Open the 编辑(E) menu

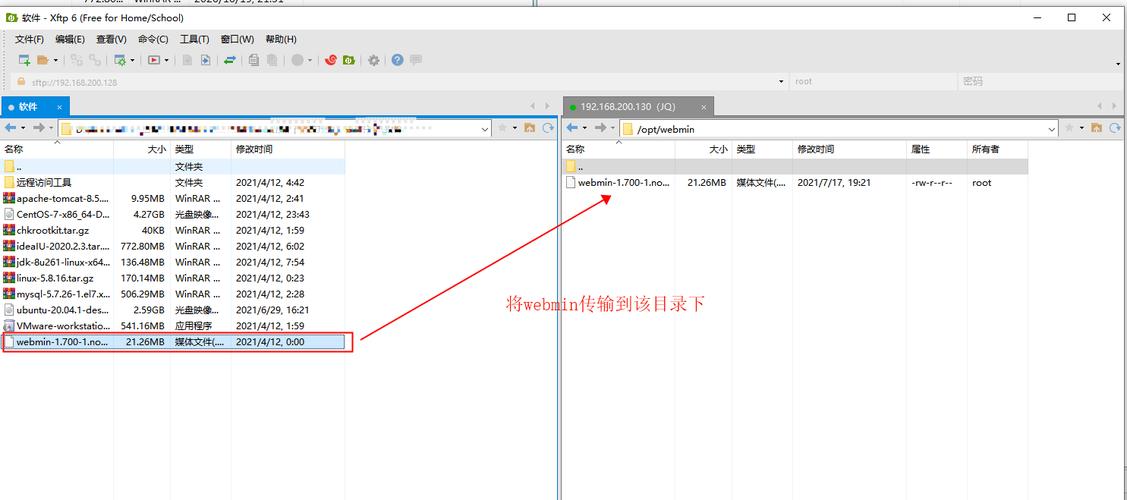pos(70,40)
